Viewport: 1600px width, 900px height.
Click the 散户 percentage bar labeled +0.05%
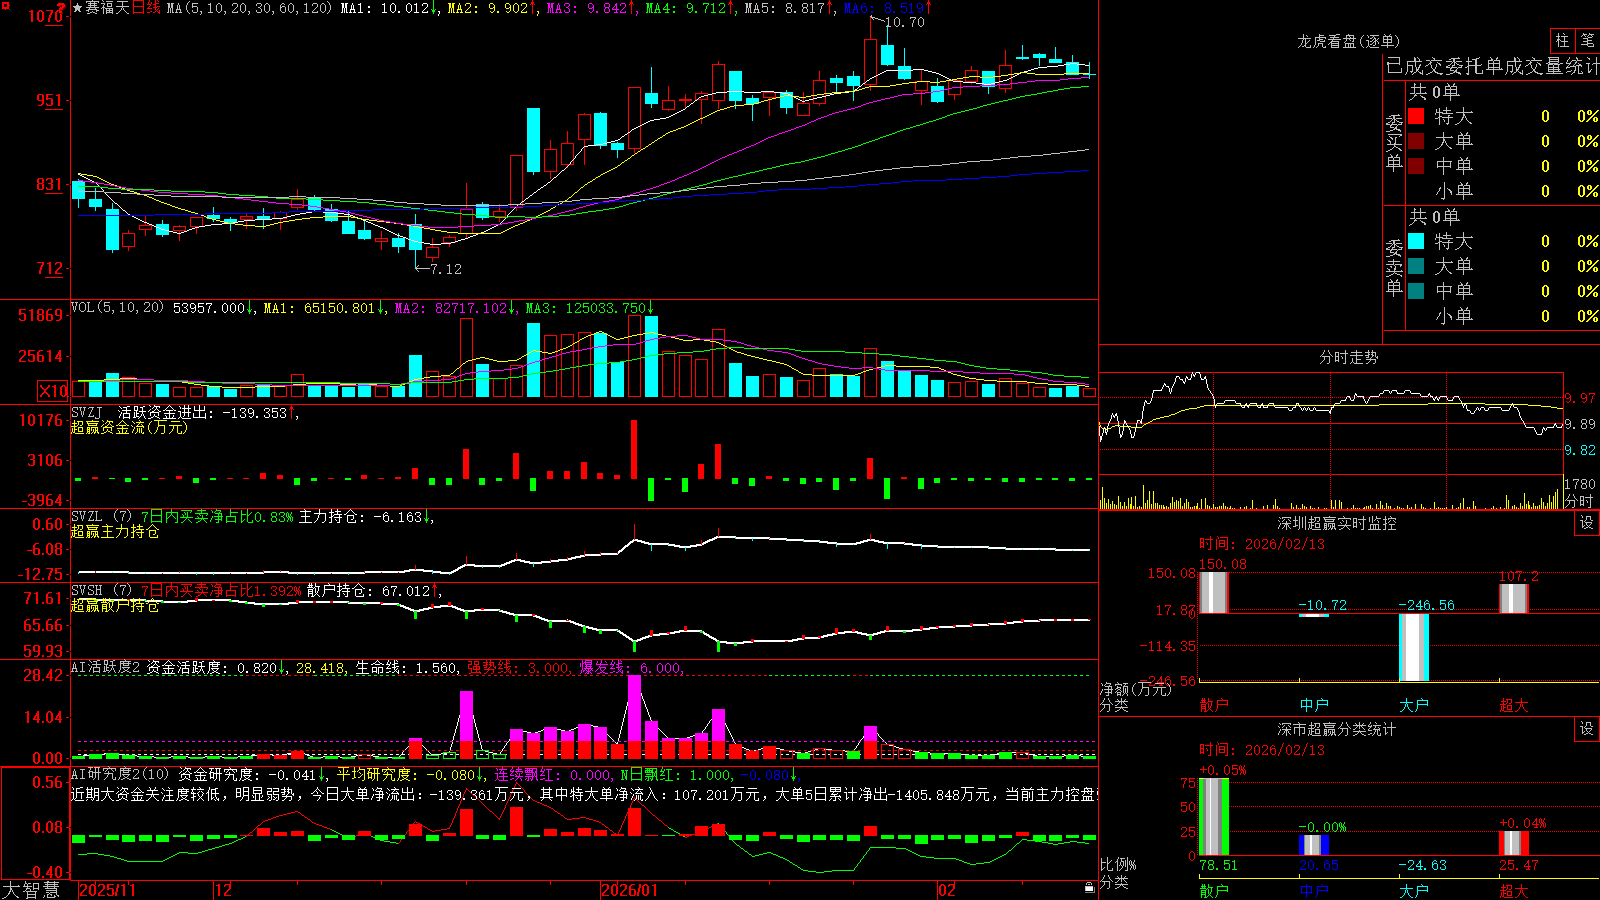(x=1213, y=816)
